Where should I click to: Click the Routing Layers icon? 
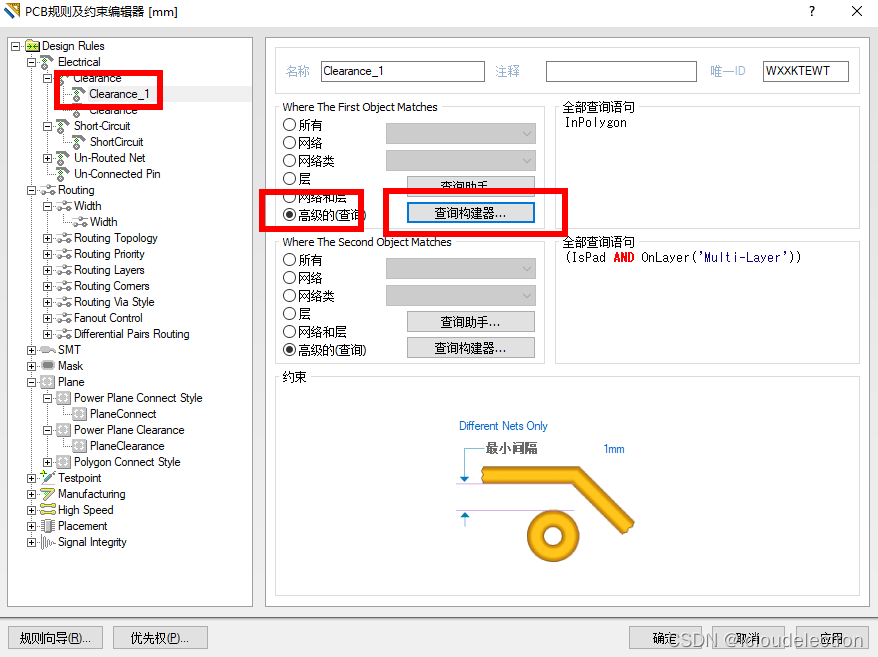click(x=64, y=270)
